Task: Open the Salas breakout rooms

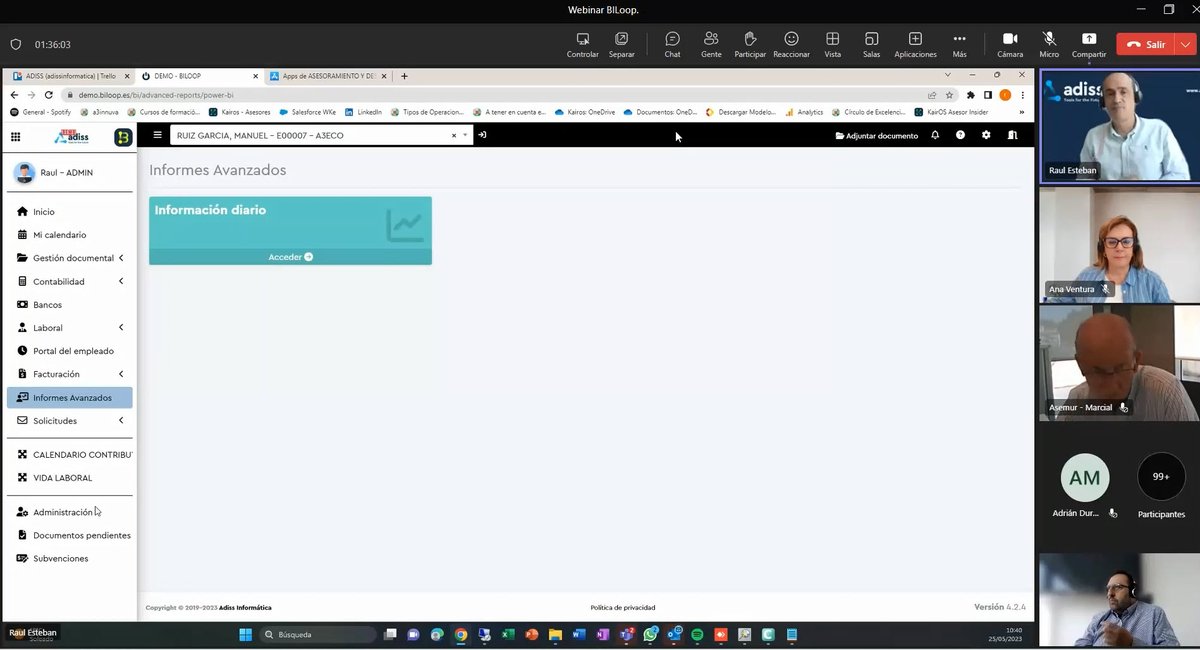Action: [x=871, y=45]
